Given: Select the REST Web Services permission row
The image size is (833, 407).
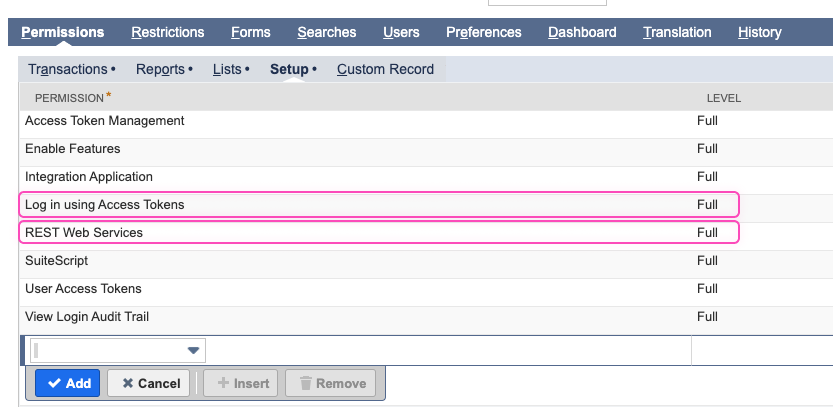Looking at the screenshot, I should pos(84,233).
